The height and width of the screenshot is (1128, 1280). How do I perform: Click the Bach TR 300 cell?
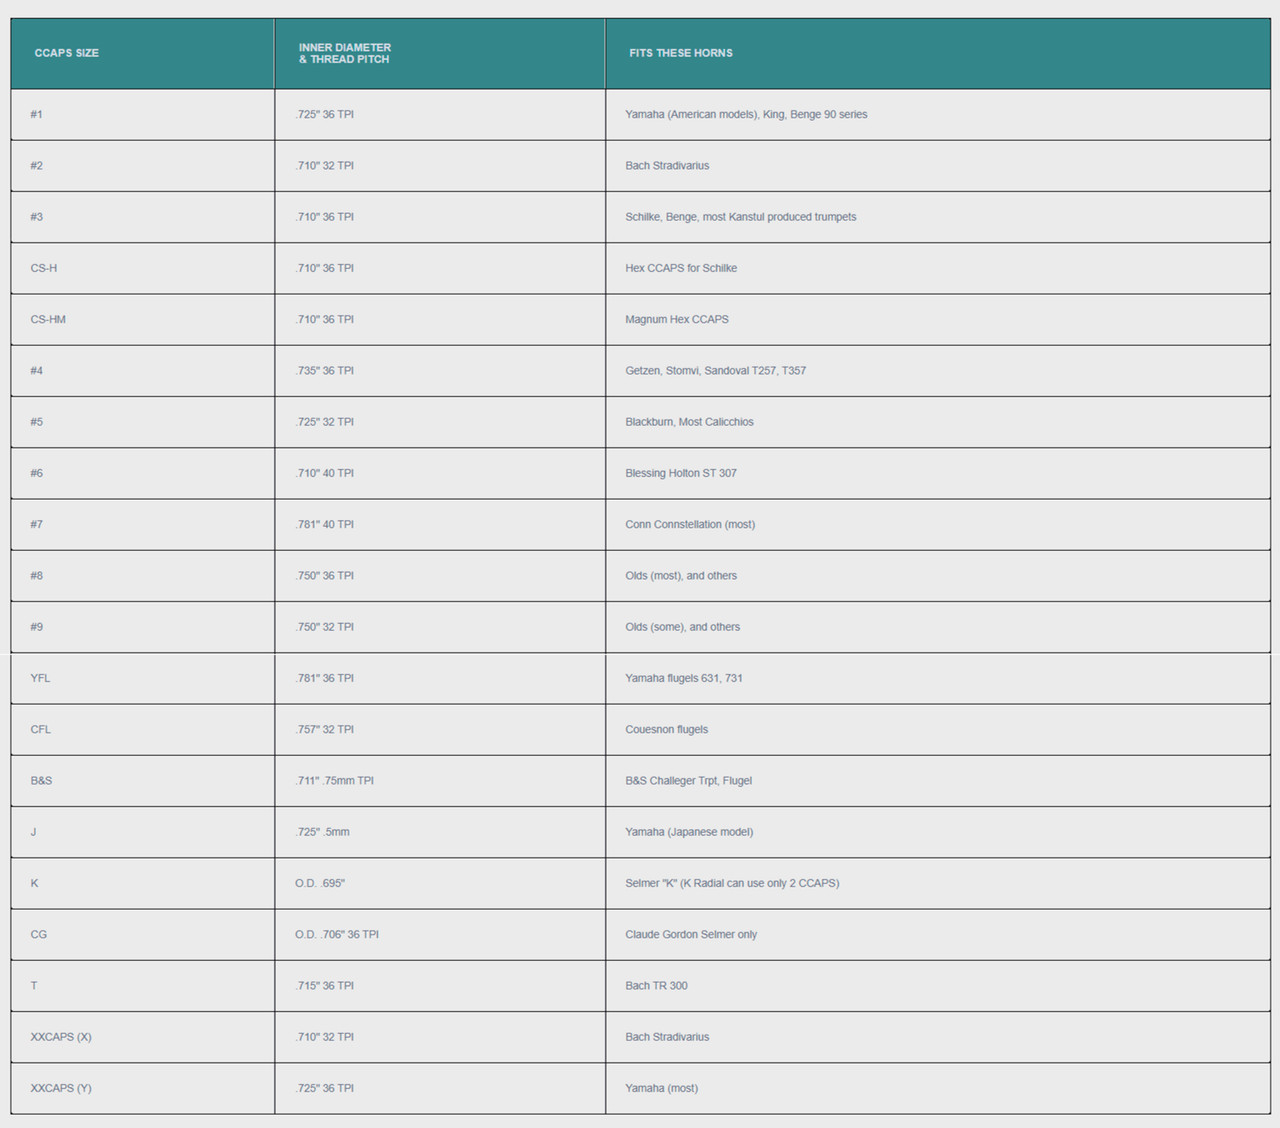938,986
